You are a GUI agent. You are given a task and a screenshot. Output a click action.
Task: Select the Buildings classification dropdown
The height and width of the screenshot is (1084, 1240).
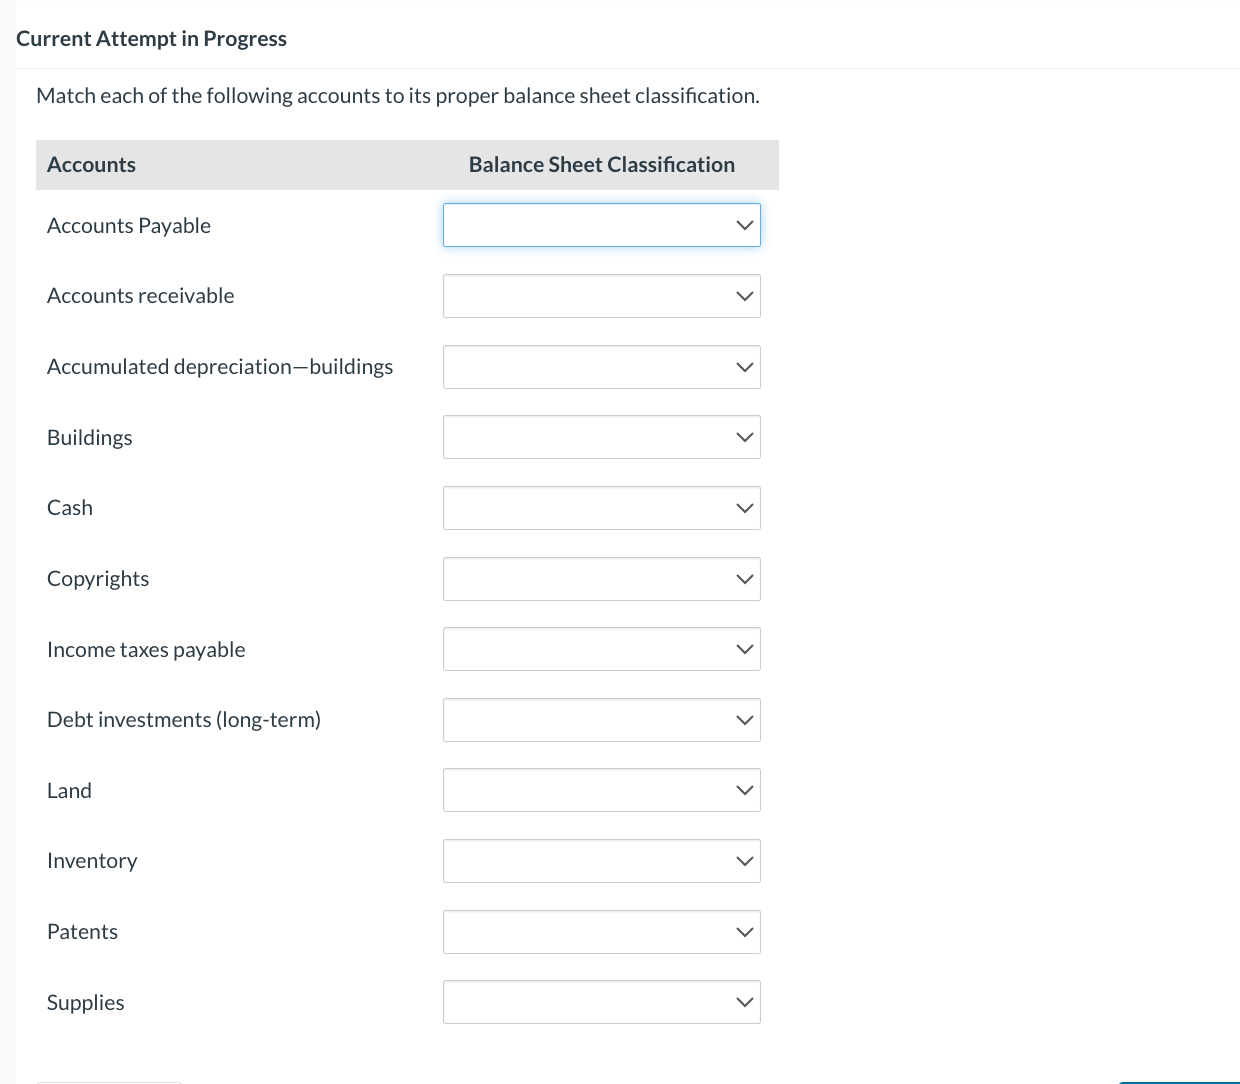tap(601, 437)
